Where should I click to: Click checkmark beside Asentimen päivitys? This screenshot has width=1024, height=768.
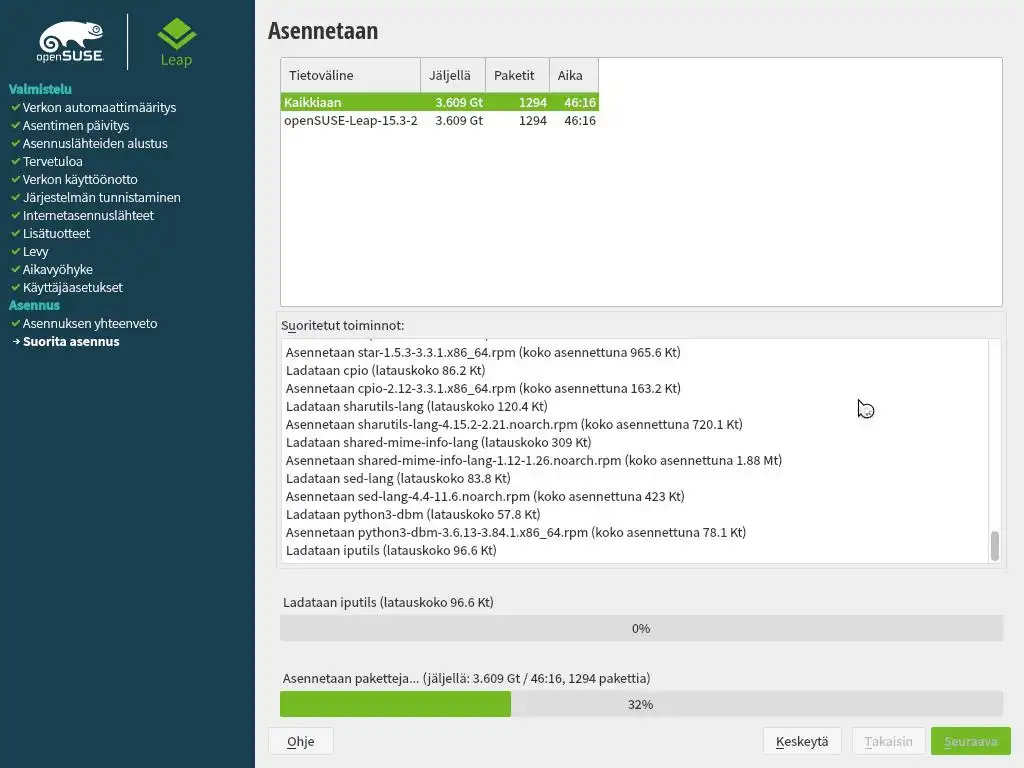click(x=16, y=125)
